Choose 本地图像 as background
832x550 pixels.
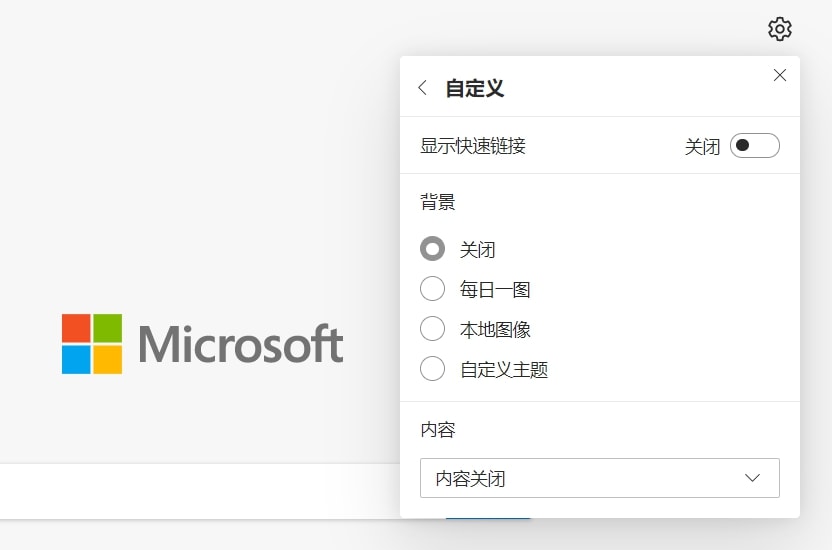point(432,329)
